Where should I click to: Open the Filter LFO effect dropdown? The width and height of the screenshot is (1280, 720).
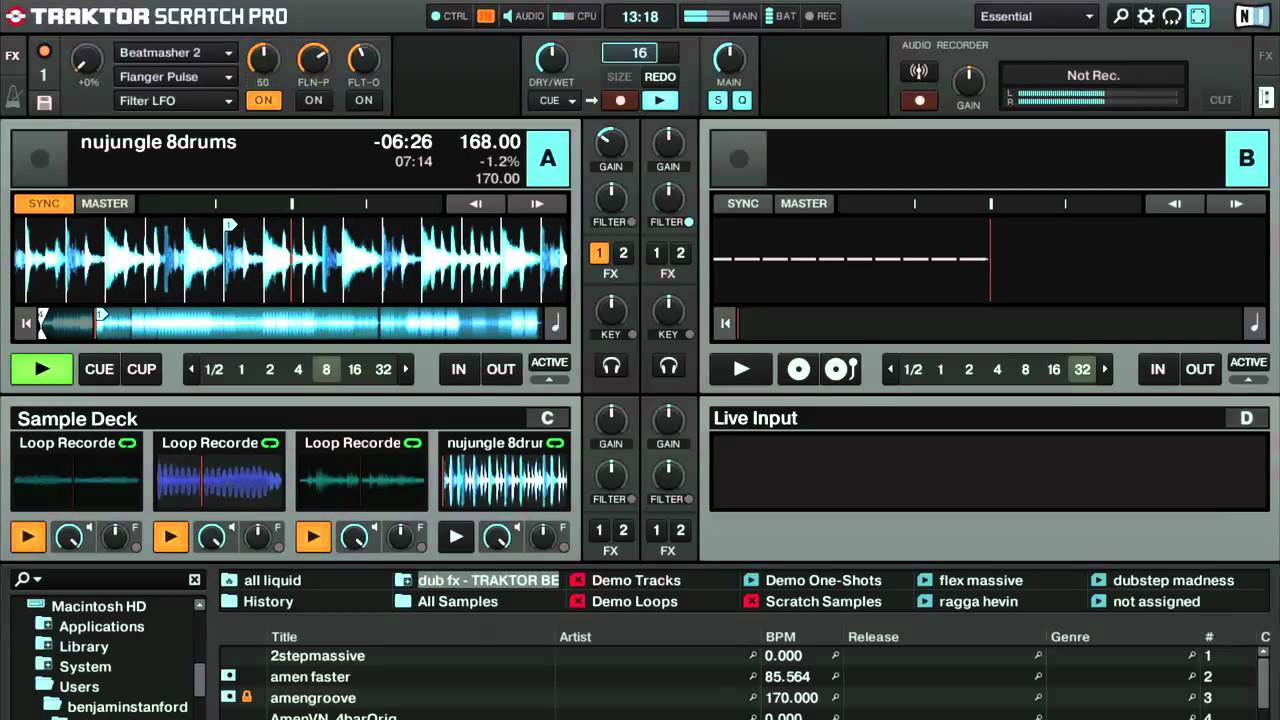(x=175, y=101)
